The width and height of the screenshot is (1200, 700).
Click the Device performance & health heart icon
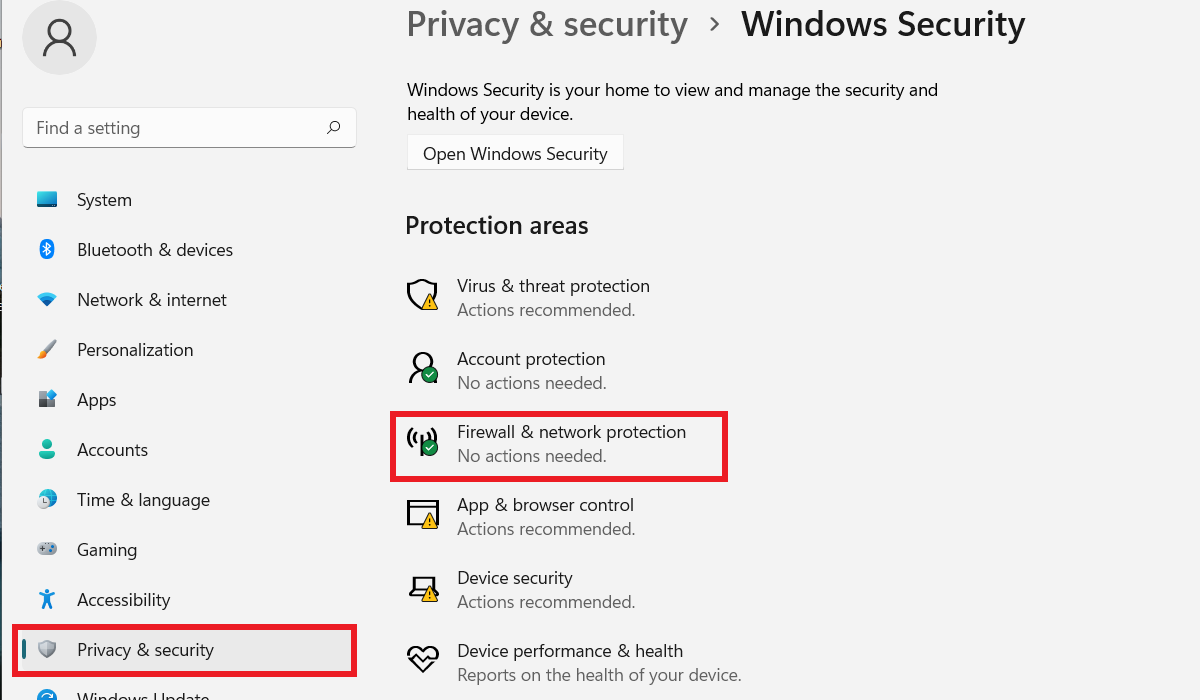(x=422, y=660)
